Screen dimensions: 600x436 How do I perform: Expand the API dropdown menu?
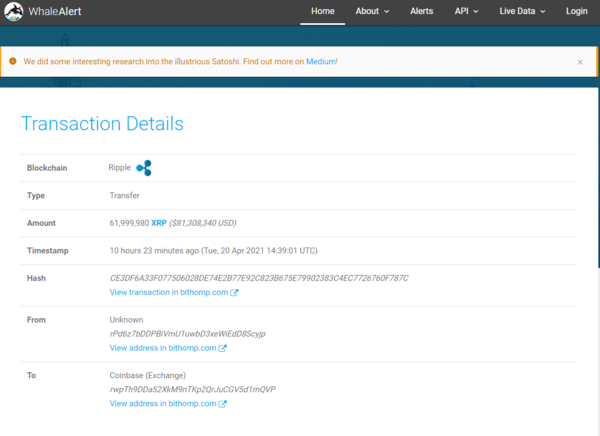(466, 11)
